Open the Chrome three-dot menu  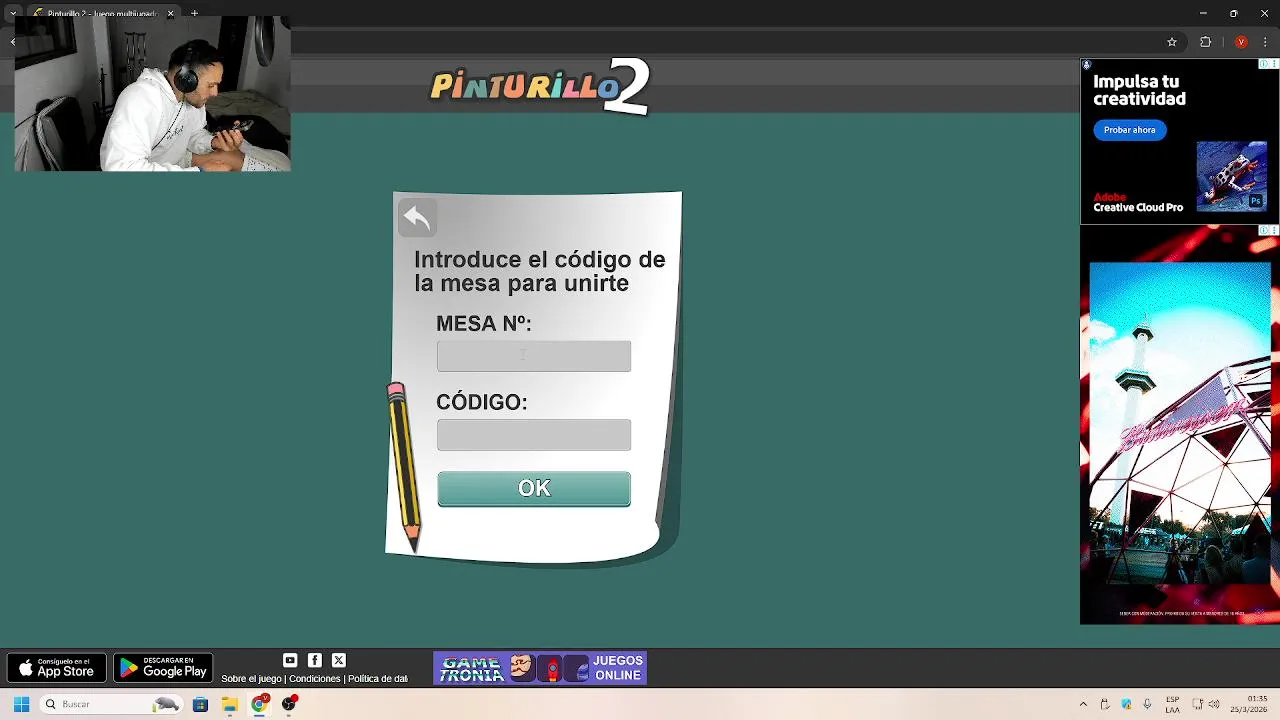pyautogui.click(x=1265, y=42)
